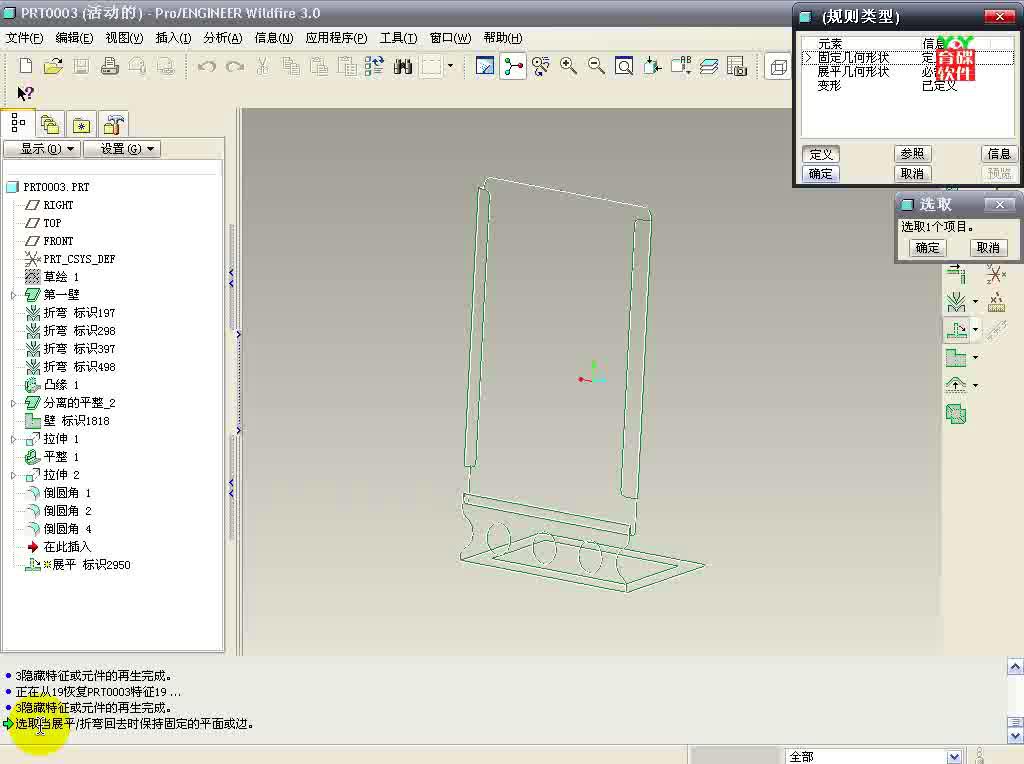The height and width of the screenshot is (764, 1024).
Task: Click the Reorient view icon
Action: pyautogui.click(x=652, y=66)
